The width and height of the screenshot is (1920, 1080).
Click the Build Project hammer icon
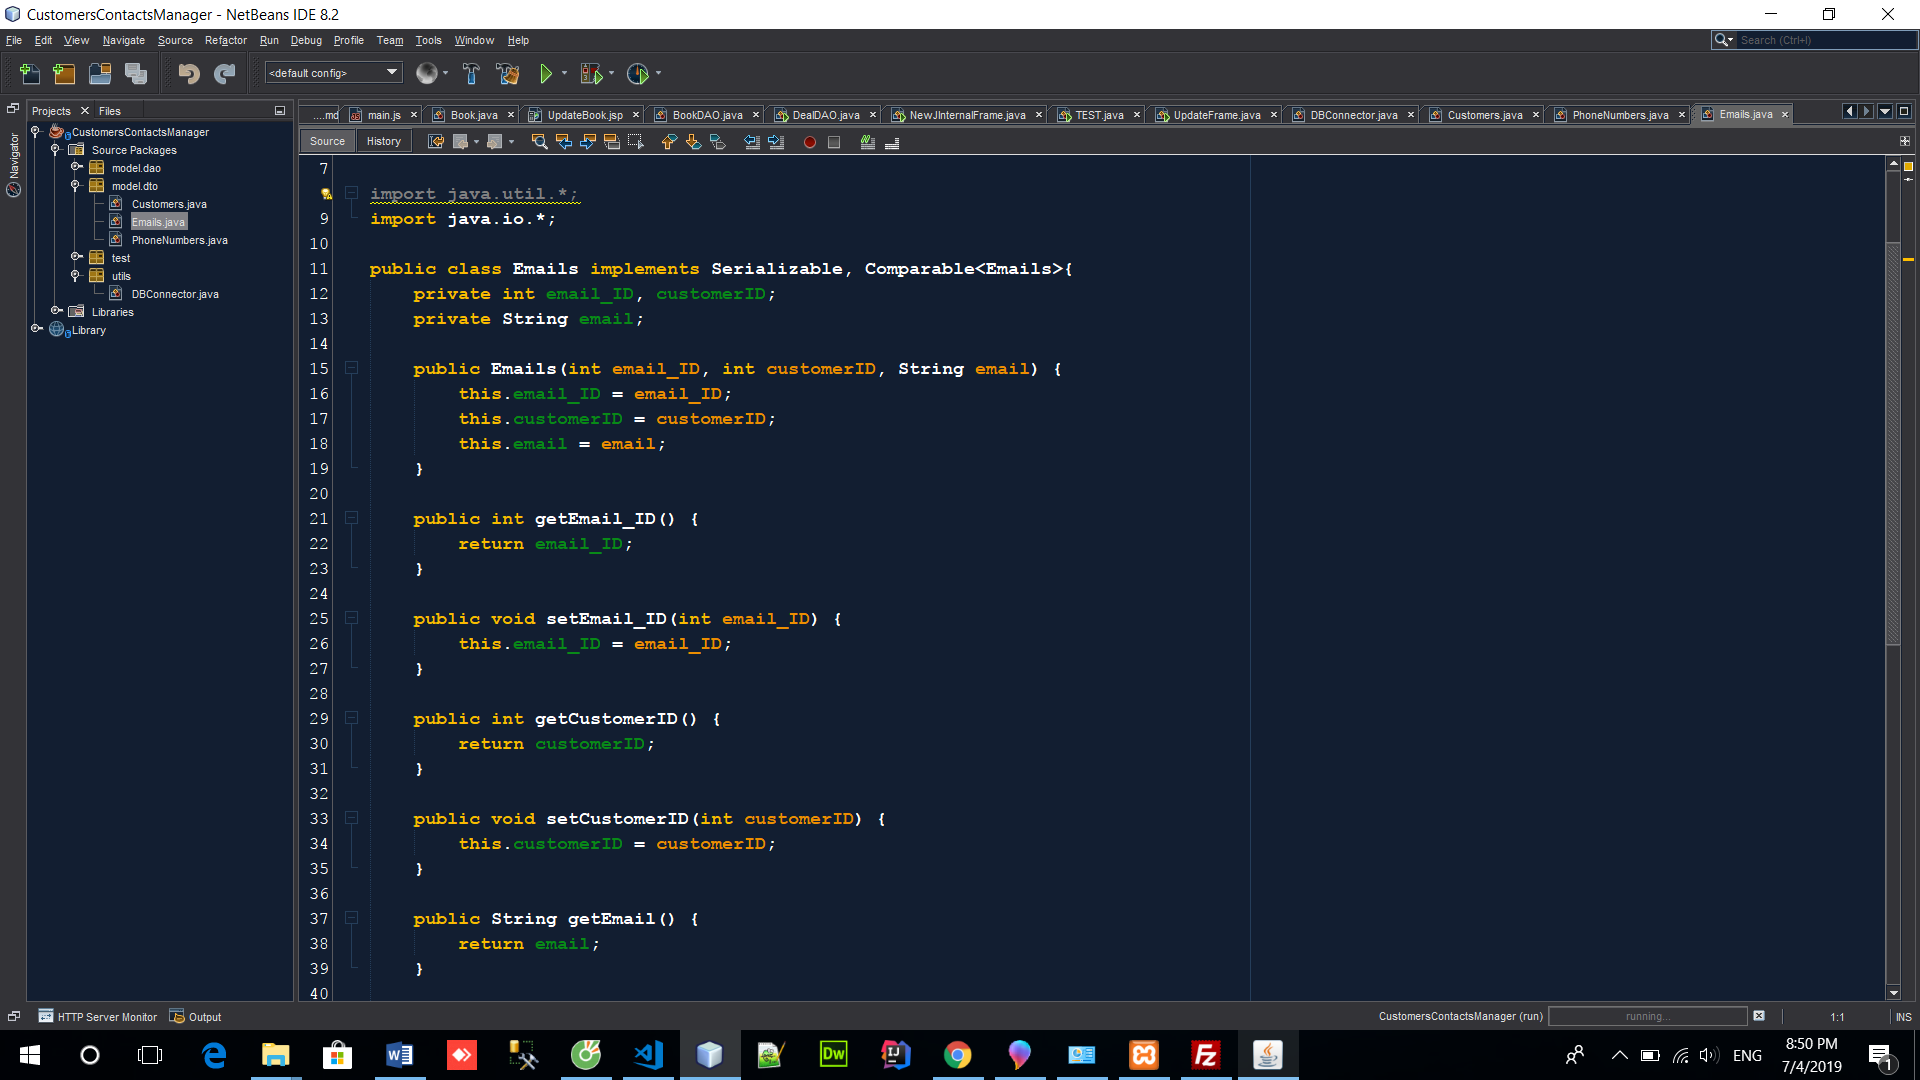471,73
